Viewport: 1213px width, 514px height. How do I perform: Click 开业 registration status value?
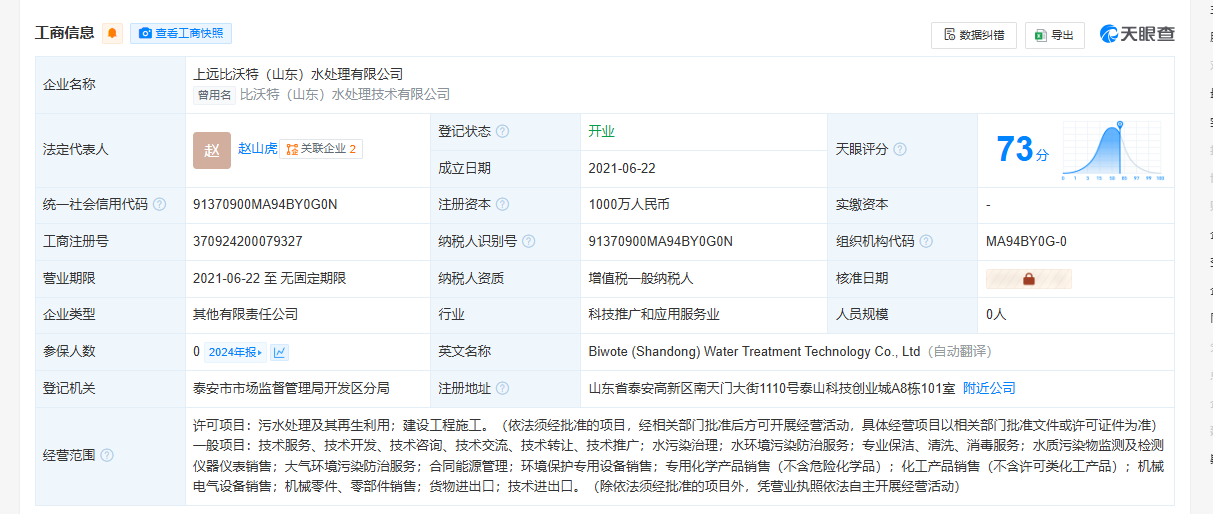point(601,131)
